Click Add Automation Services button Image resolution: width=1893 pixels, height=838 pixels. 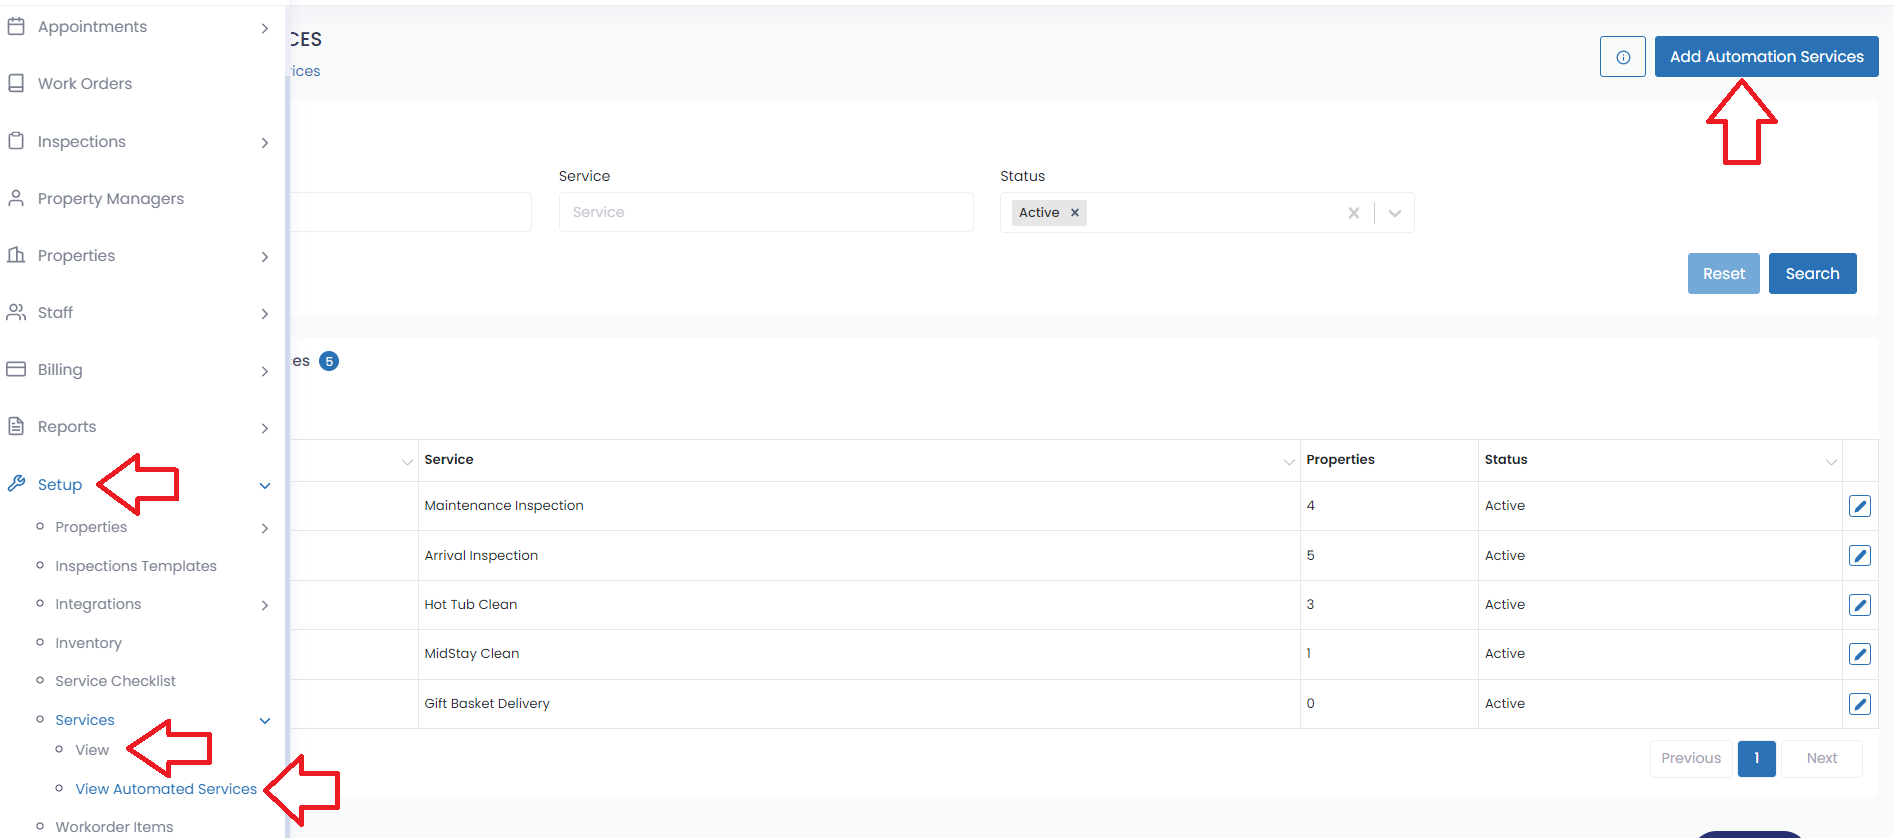1766,57
